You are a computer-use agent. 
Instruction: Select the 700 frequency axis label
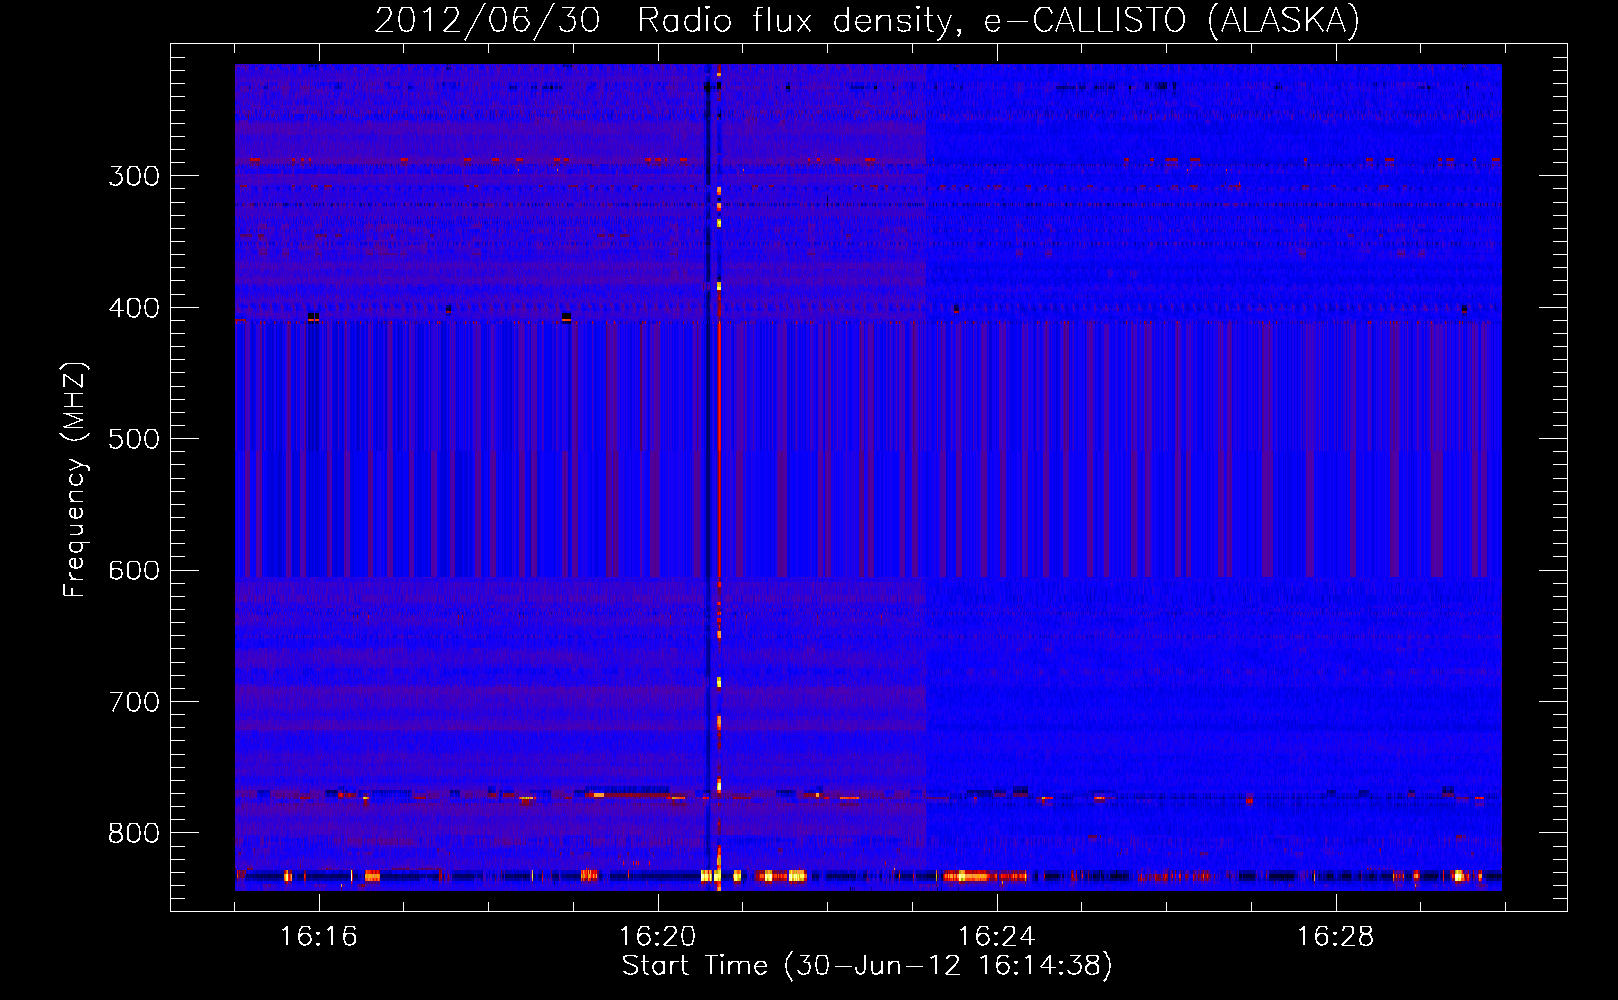(134, 702)
